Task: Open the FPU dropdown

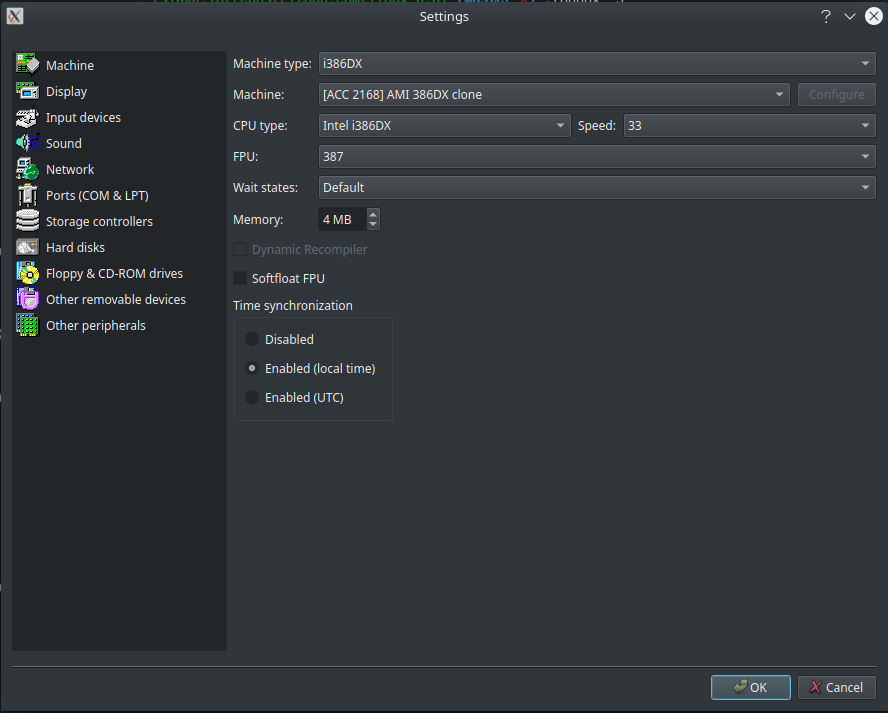Action: (597, 156)
